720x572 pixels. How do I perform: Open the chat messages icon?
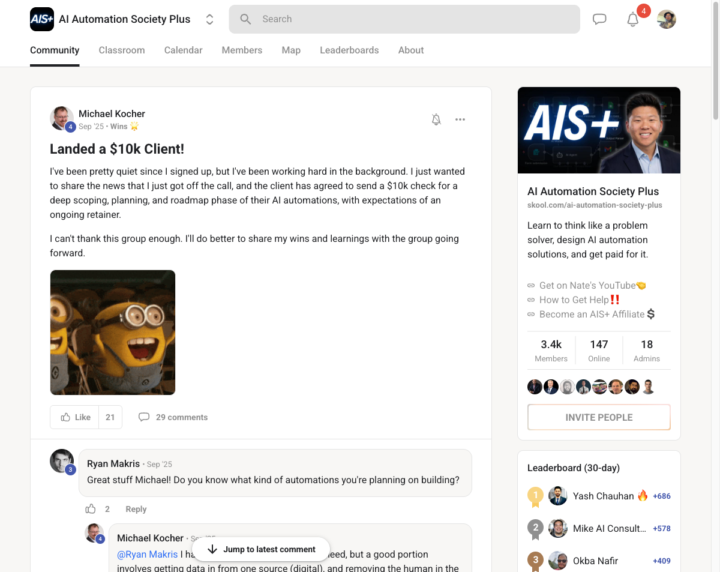pos(599,19)
